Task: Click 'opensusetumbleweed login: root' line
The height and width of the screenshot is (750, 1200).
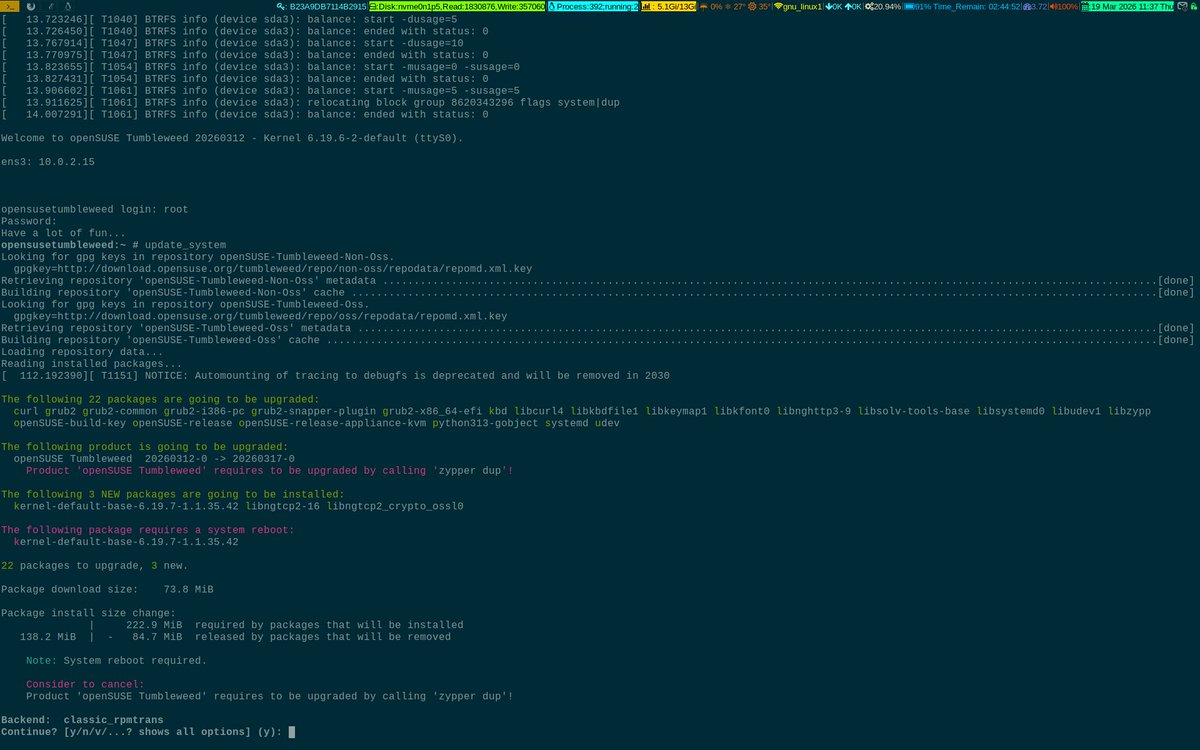Action: click(94, 210)
